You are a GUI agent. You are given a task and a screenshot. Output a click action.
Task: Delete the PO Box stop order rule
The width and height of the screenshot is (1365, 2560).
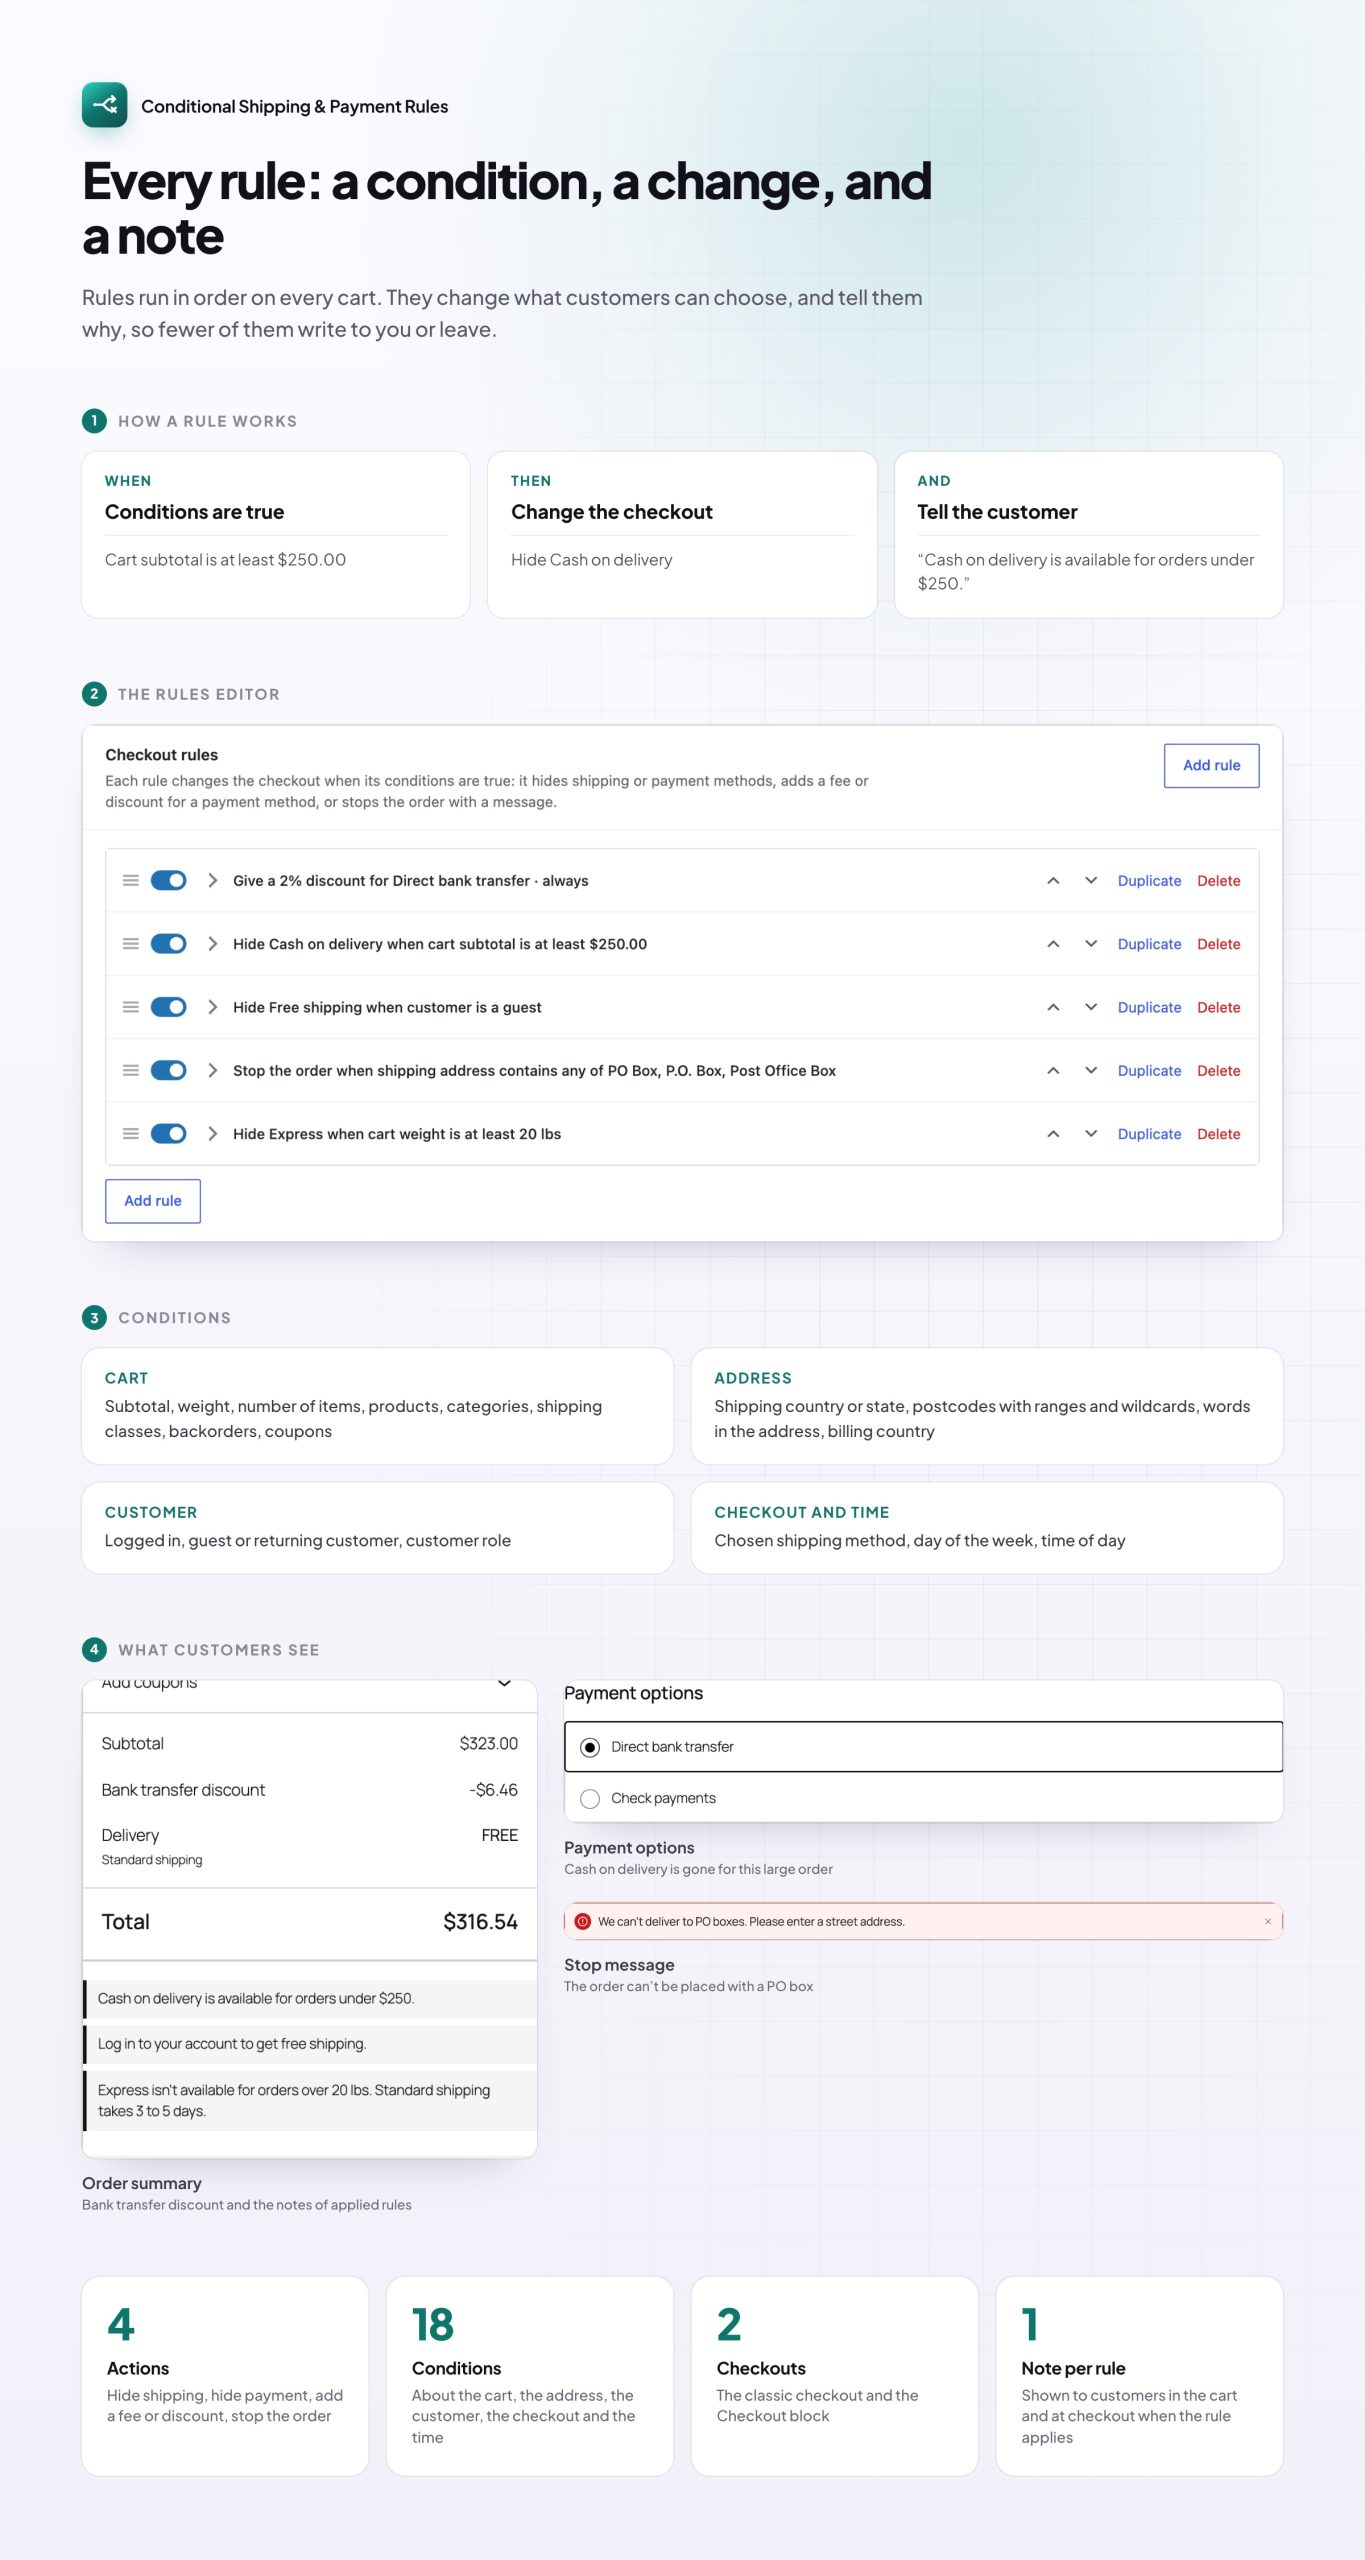pyautogui.click(x=1218, y=1070)
